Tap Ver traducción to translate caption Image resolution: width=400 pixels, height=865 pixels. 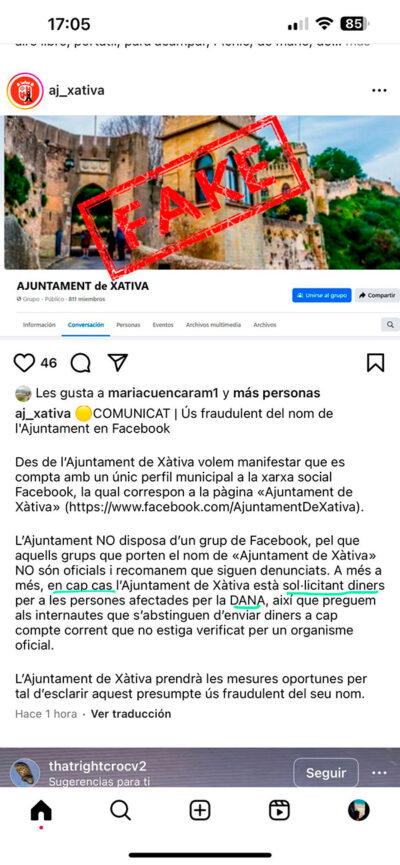(131, 714)
